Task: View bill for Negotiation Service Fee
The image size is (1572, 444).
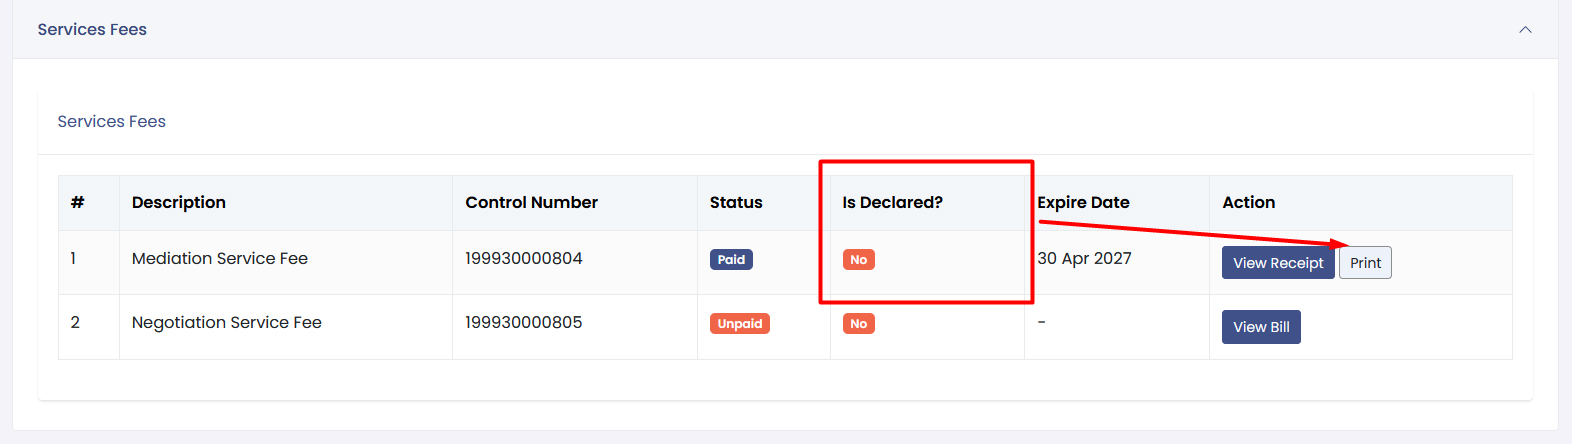Action: coord(1260,327)
